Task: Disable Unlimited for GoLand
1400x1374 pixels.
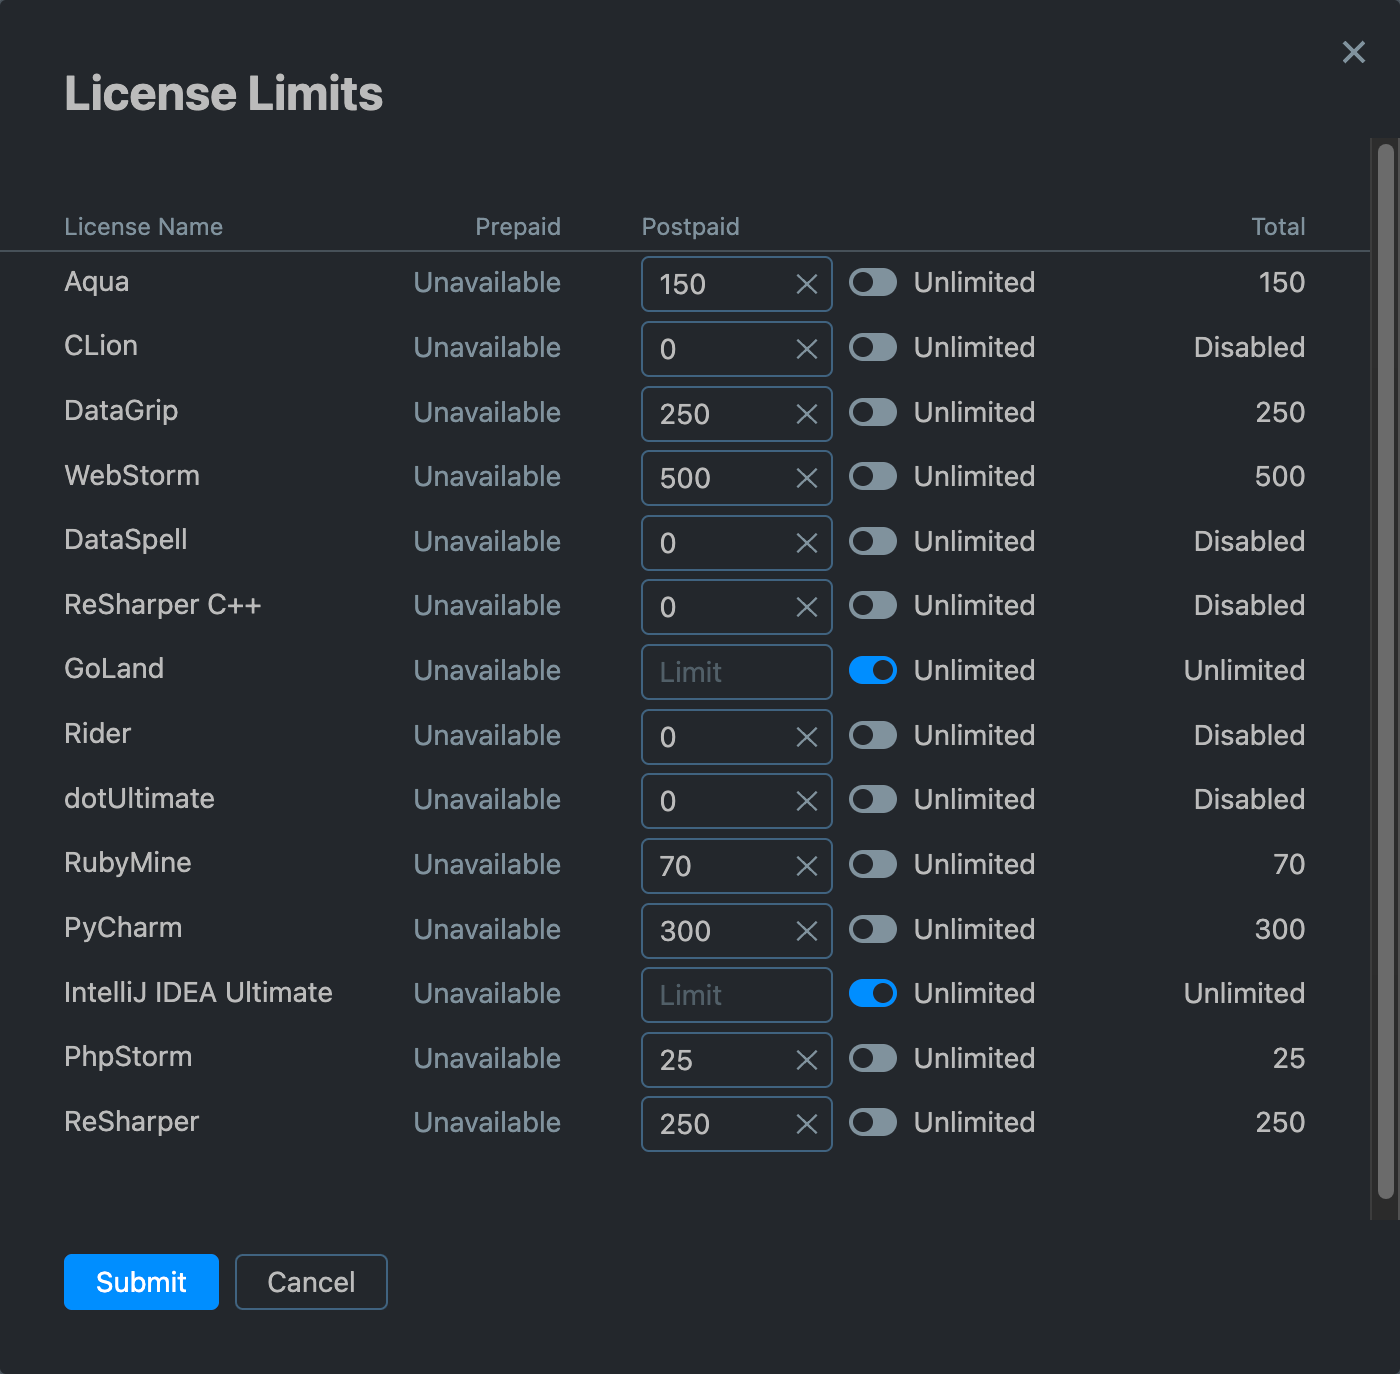Action: point(872,670)
